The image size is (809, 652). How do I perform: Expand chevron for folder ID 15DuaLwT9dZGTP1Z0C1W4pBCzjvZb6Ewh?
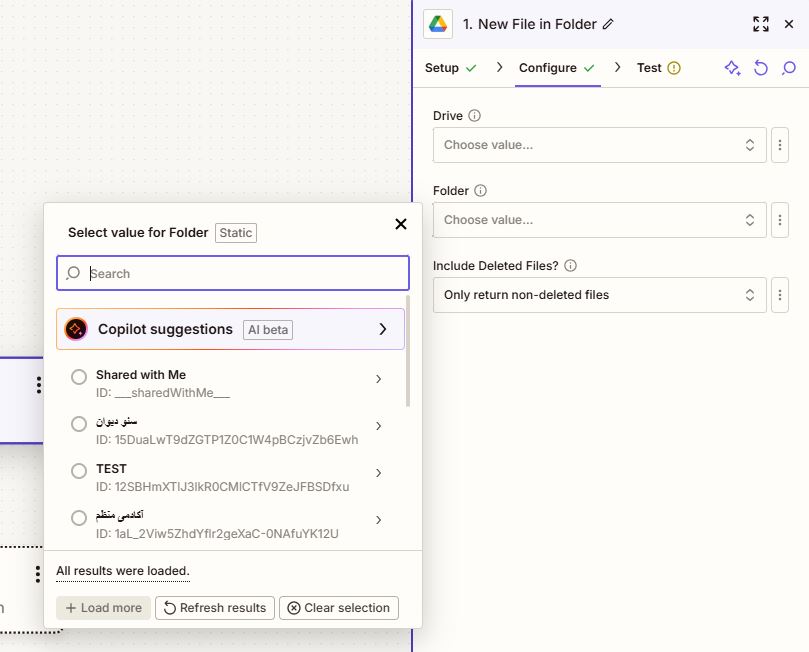coord(378,426)
